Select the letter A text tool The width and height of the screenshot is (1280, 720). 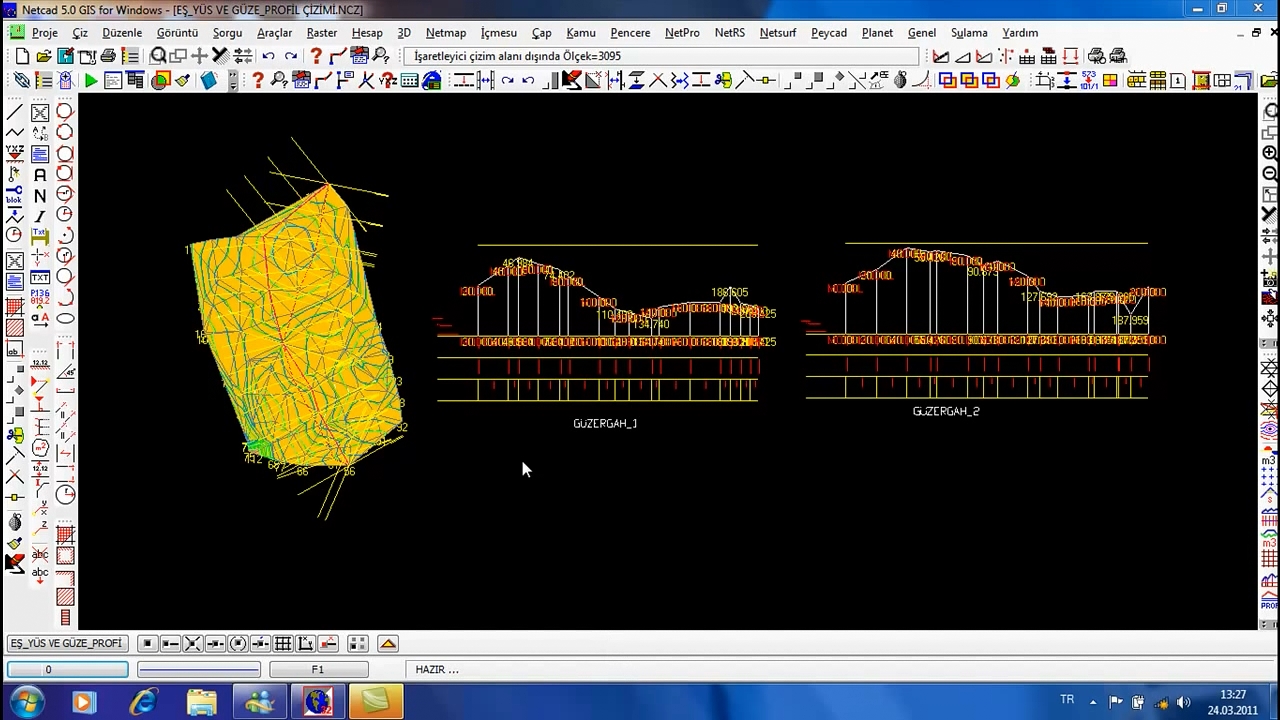click(40, 175)
